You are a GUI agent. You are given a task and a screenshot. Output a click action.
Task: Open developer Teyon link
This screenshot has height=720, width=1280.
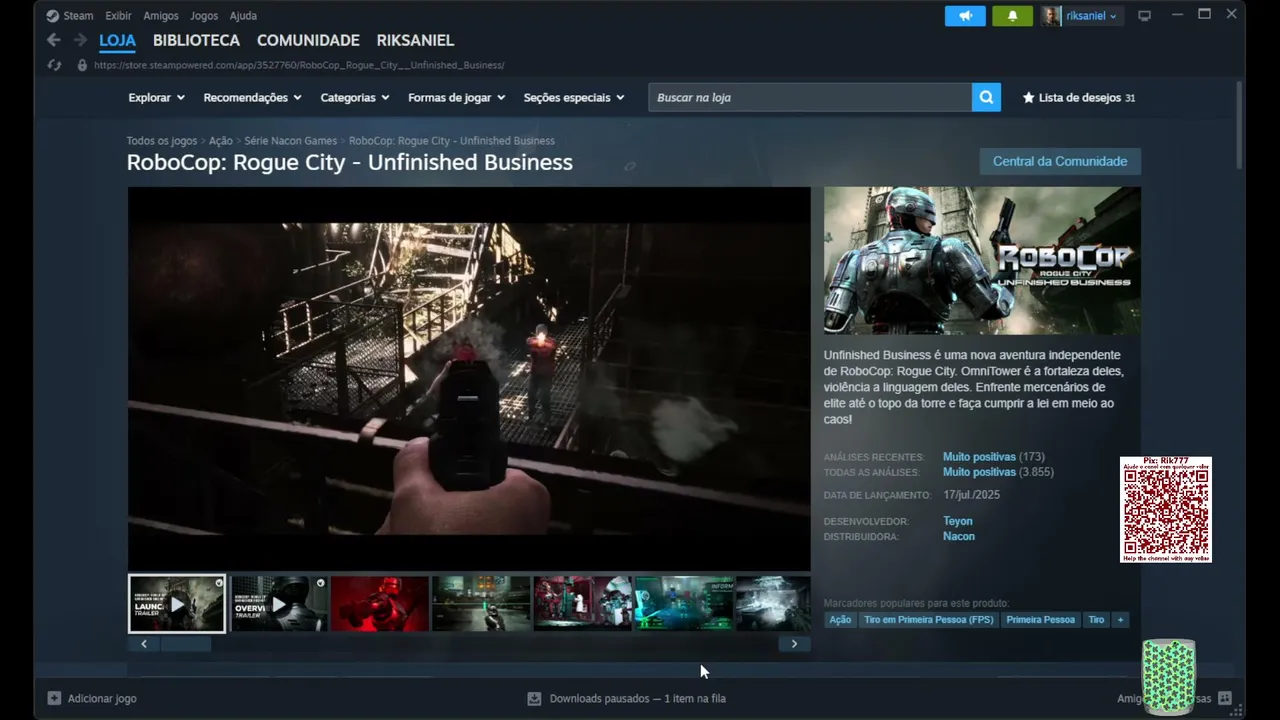tap(958, 521)
